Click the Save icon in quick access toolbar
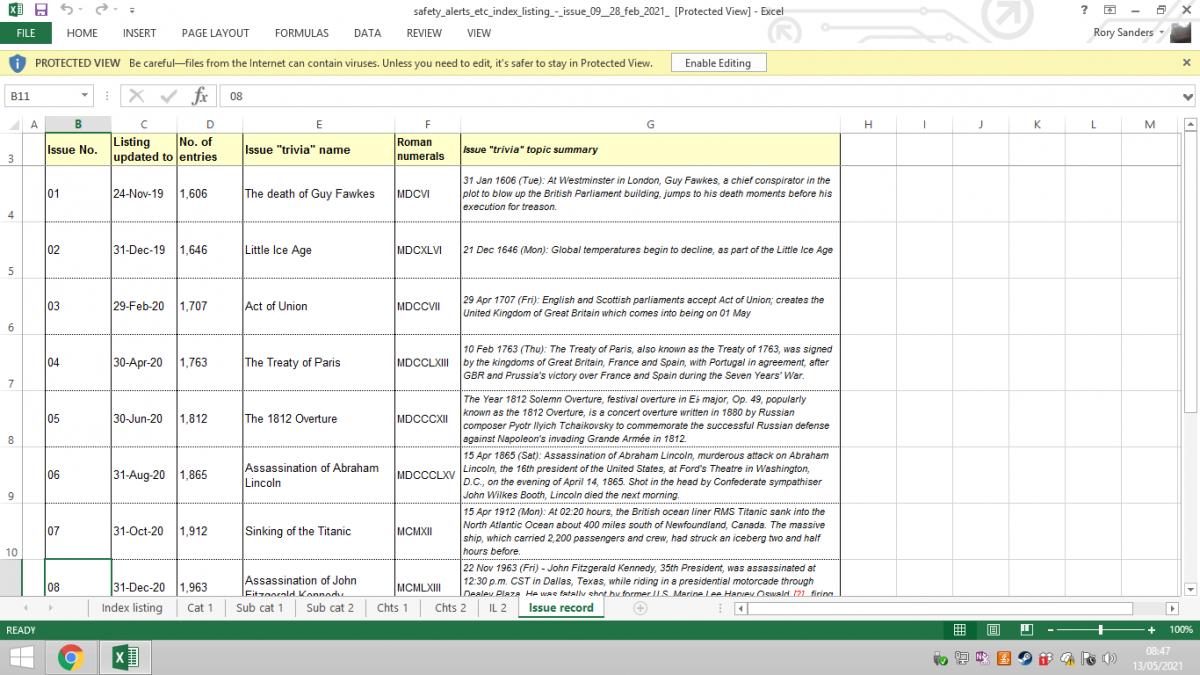This screenshot has height=675, width=1200. tap(41, 10)
